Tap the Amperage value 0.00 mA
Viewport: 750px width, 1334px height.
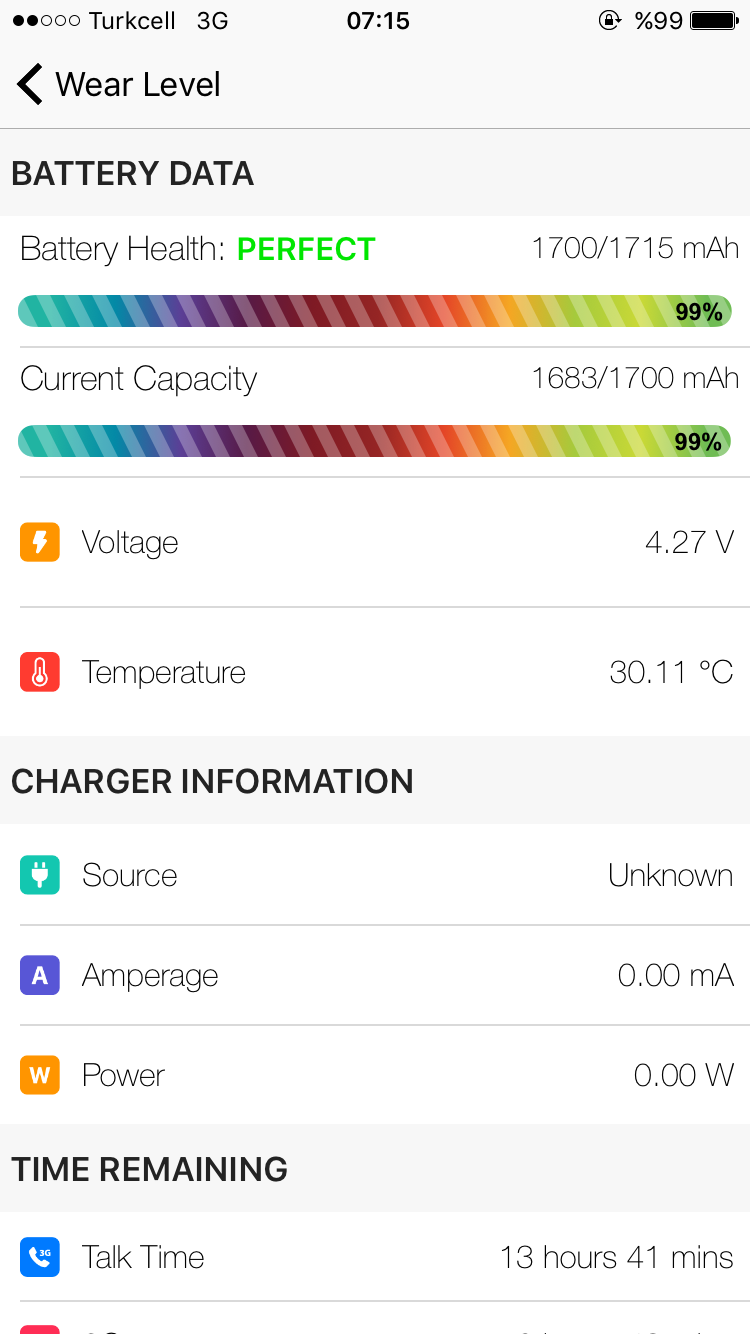675,975
